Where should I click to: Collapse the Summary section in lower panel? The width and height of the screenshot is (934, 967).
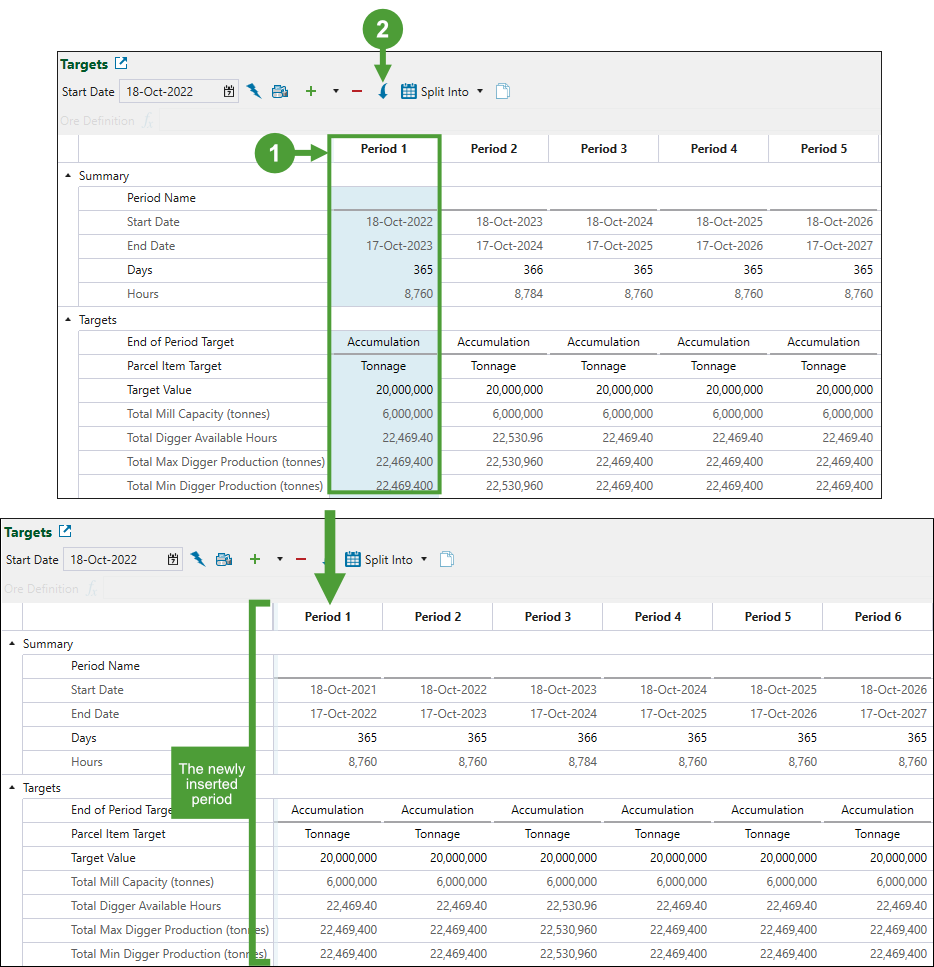[12, 644]
